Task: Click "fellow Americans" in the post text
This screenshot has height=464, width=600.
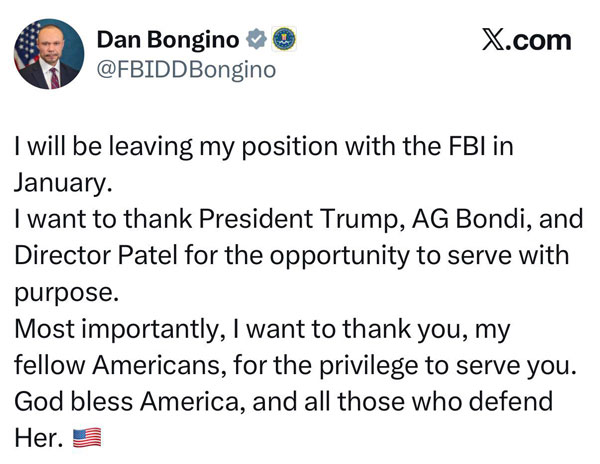Action: coord(110,364)
